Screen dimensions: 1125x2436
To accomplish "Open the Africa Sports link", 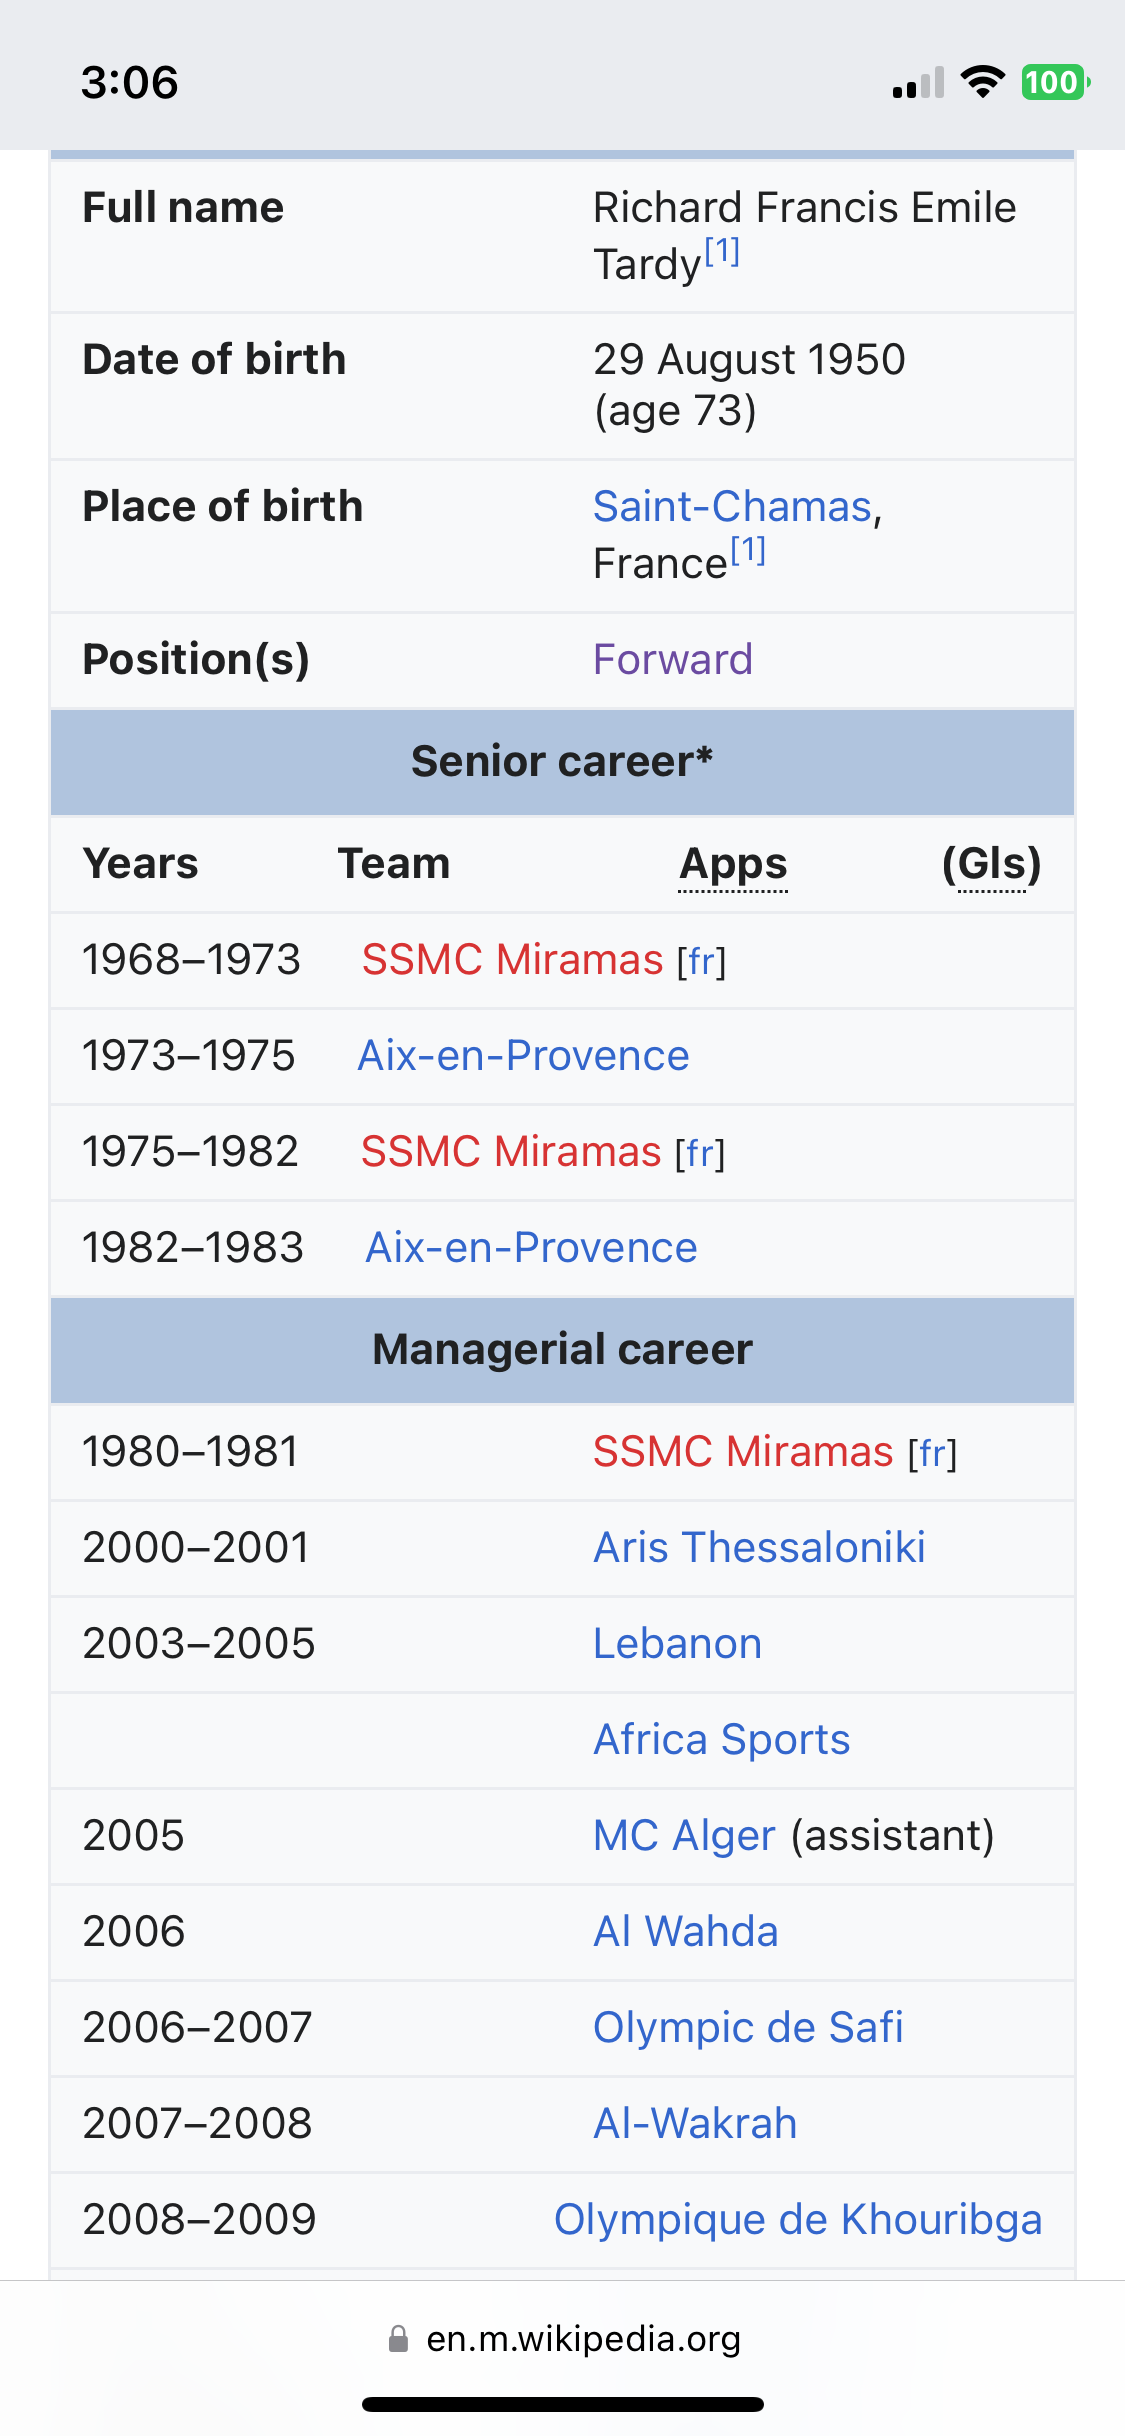I will pyautogui.click(x=721, y=1739).
